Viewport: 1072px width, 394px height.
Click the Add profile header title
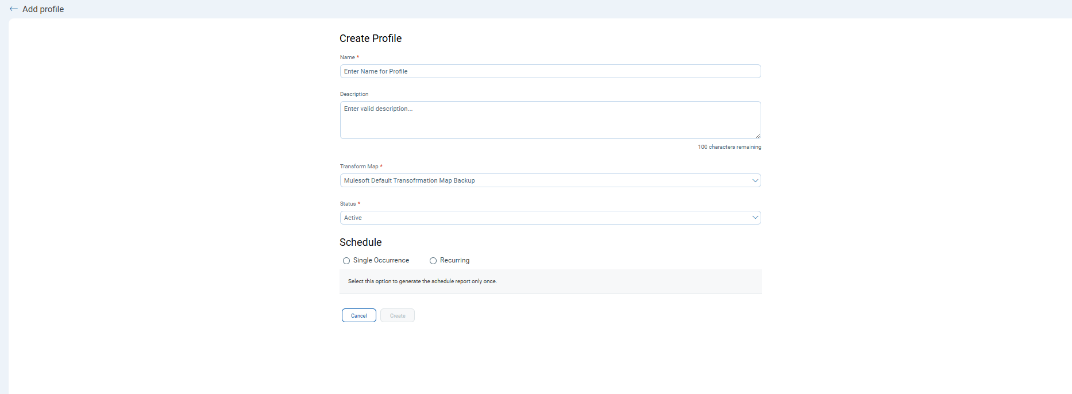pyautogui.click(x=43, y=10)
